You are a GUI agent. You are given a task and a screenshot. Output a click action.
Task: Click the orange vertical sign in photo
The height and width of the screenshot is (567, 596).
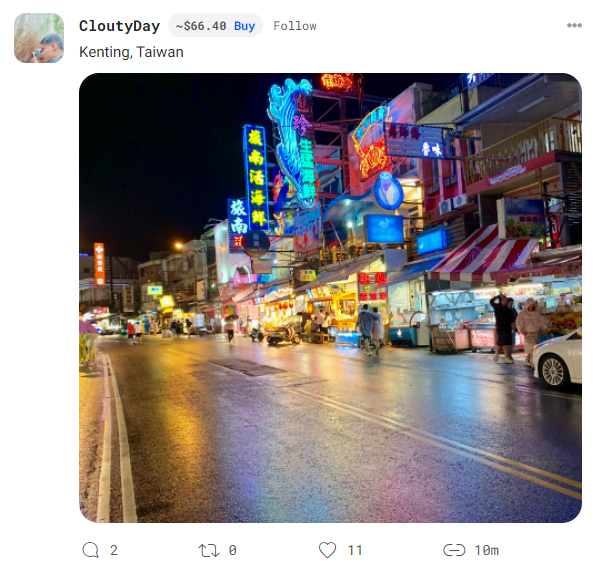[99, 264]
